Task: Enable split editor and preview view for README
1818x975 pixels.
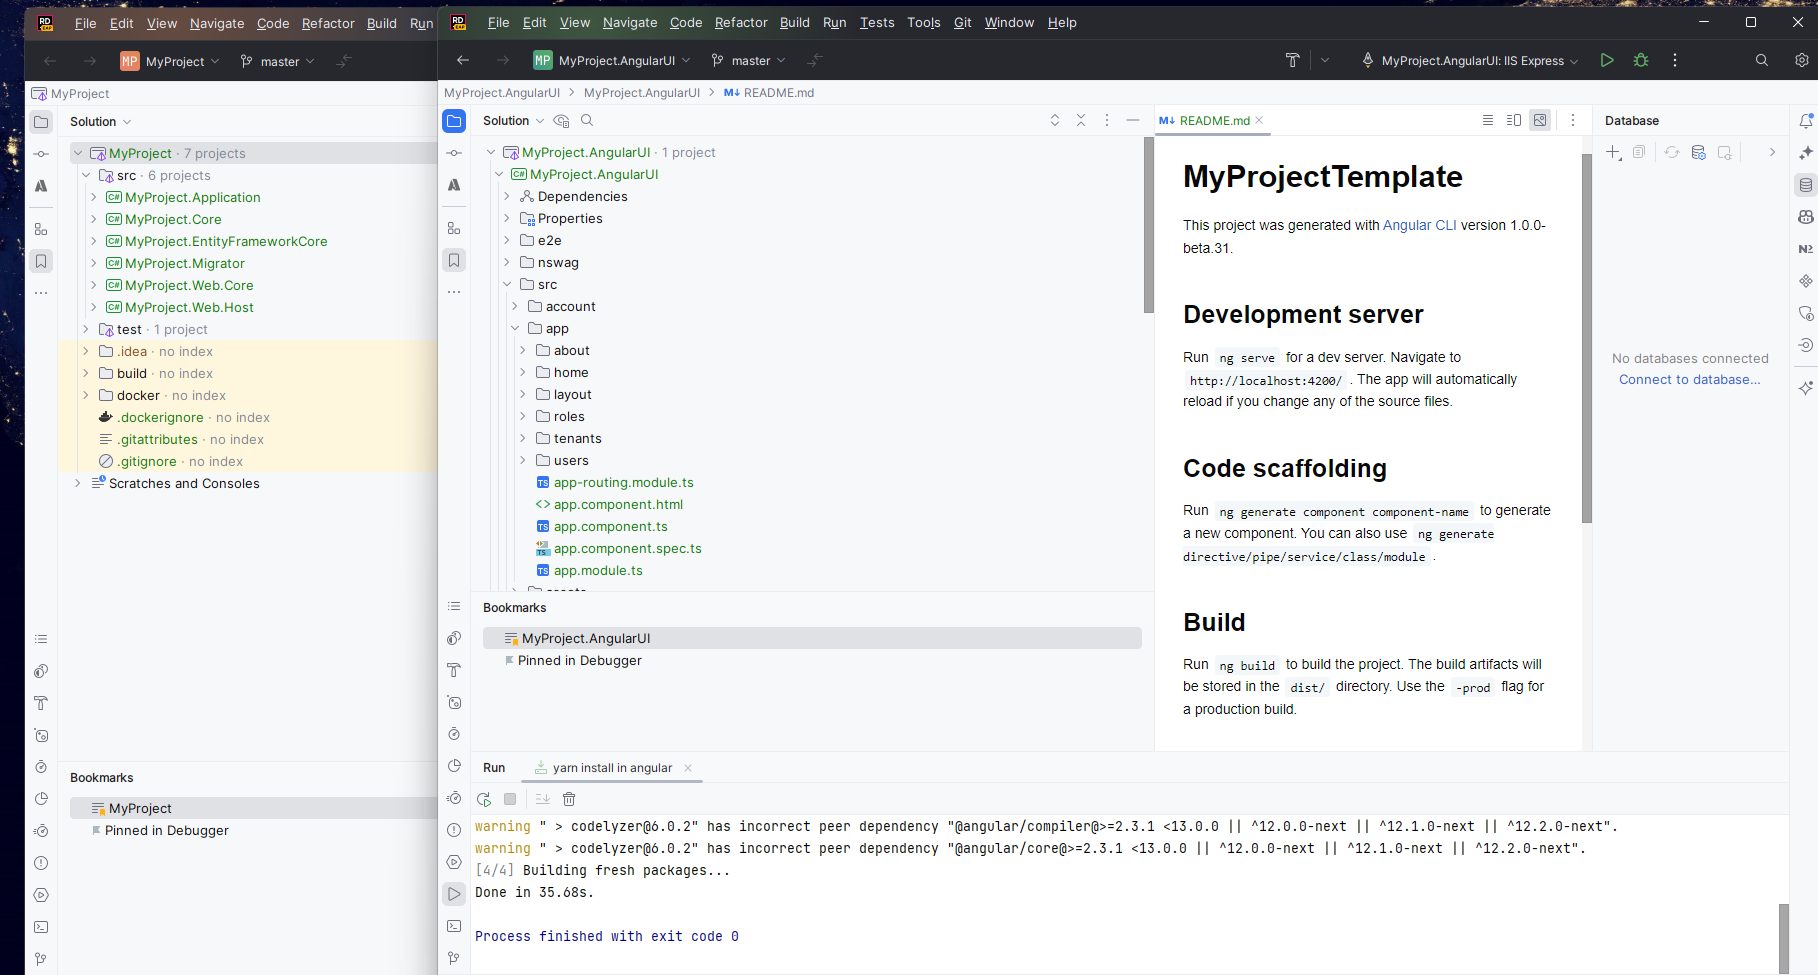Action: click(1513, 120)
